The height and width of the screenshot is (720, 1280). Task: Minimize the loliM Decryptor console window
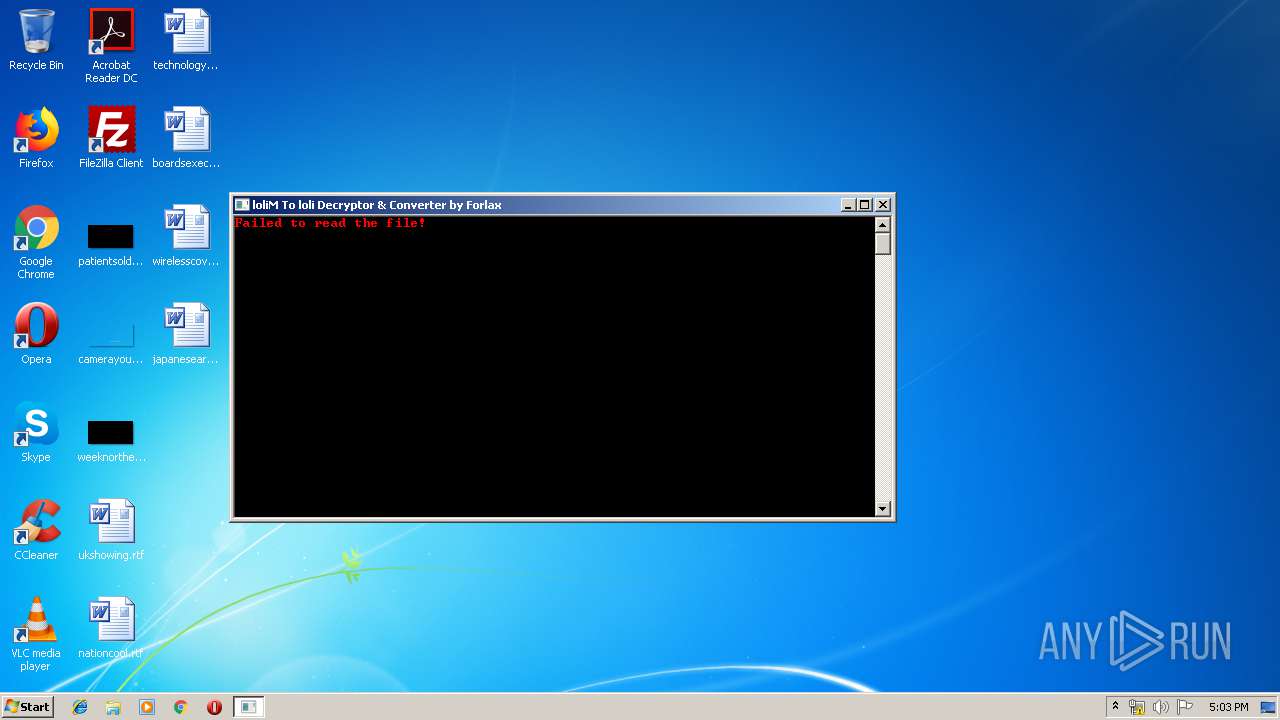[848, 205]
